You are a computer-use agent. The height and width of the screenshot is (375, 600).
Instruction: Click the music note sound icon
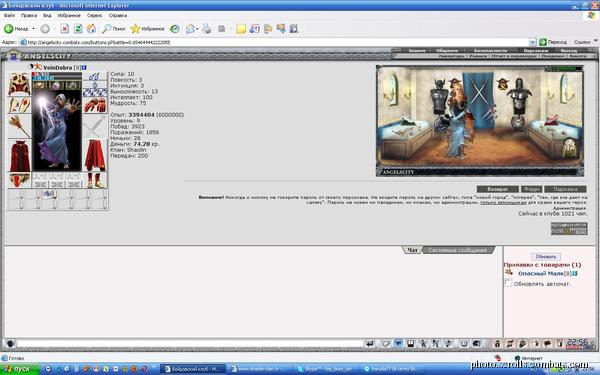pos(448,344)
